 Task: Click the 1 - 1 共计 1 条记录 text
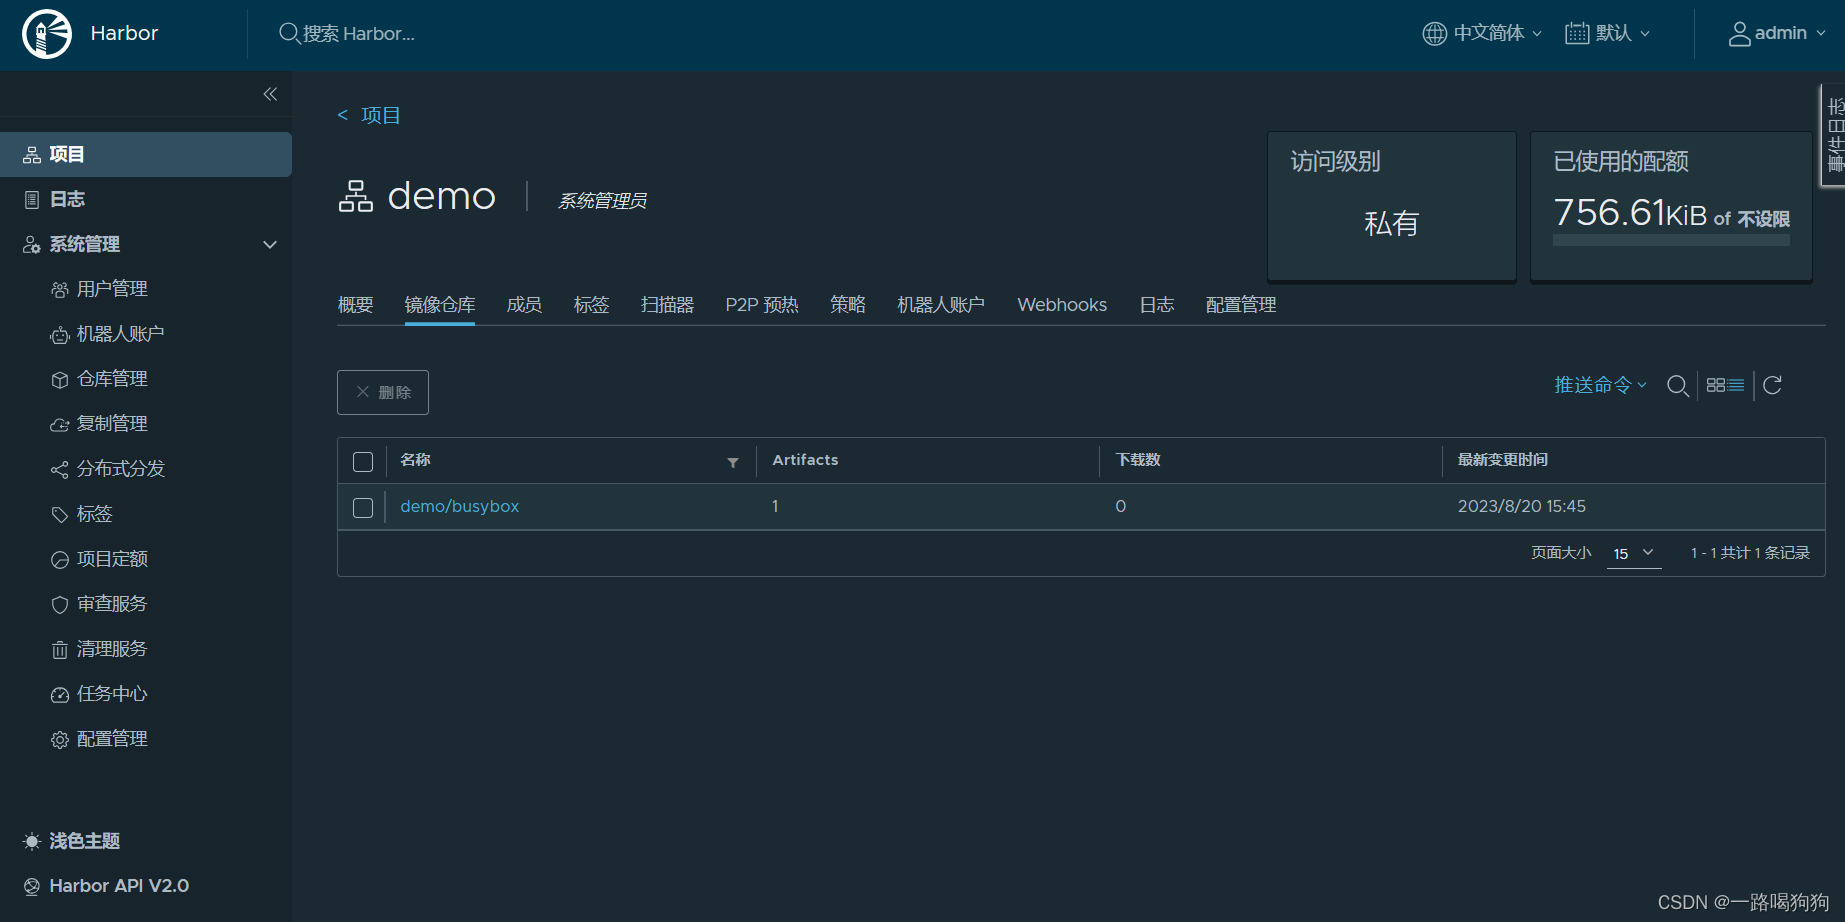click(1750, 553)
